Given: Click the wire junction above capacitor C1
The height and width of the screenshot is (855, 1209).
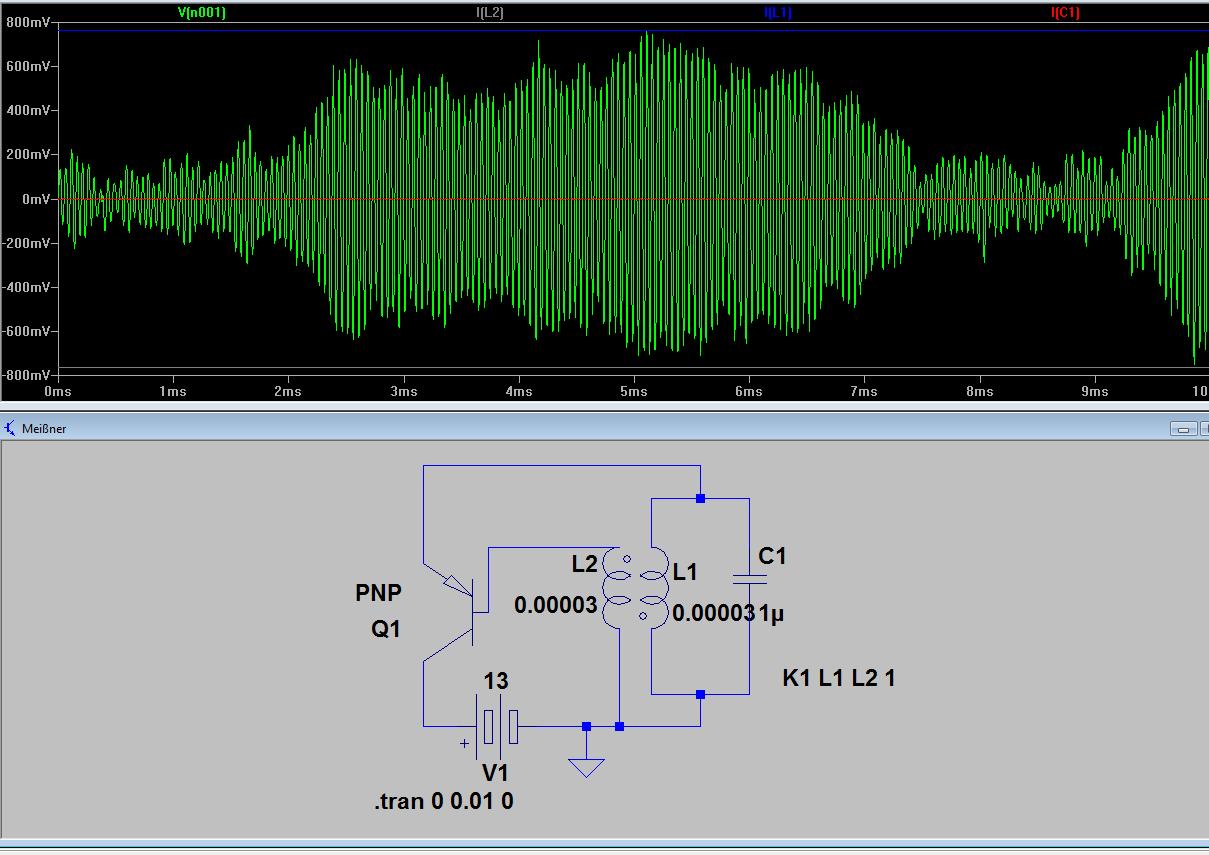Looking at the screenshot, I should click(701, 498).
